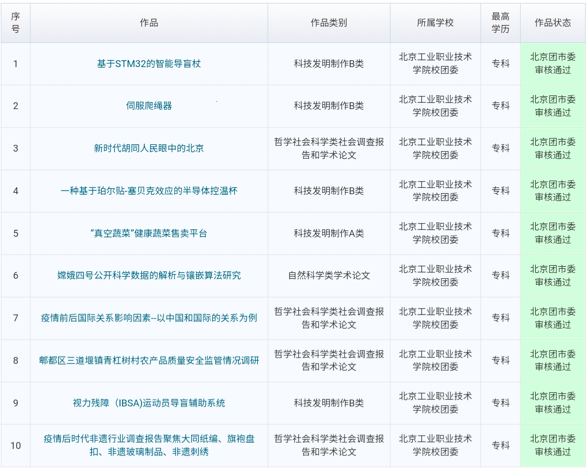Open the 半导体控温杯 entry in row 4
Image resolution: width=588 pixels, height=472 pixels.
149,191
